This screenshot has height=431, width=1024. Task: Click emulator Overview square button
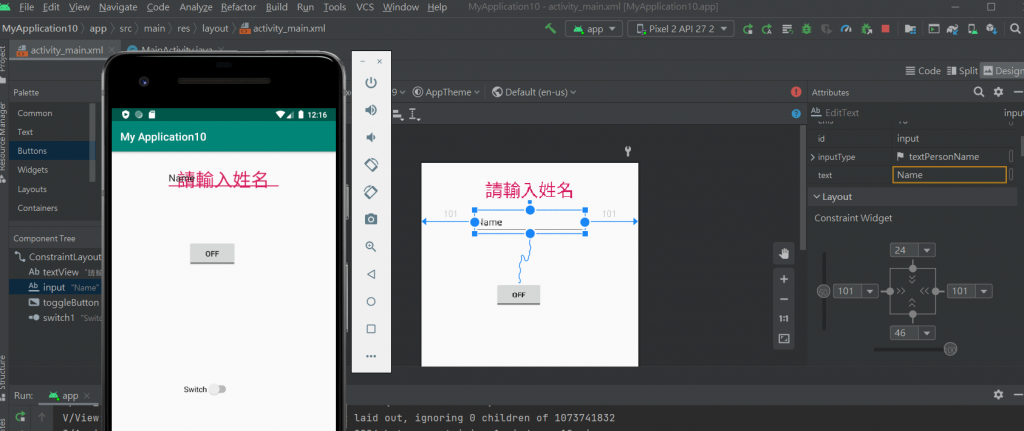coord(371,329)
